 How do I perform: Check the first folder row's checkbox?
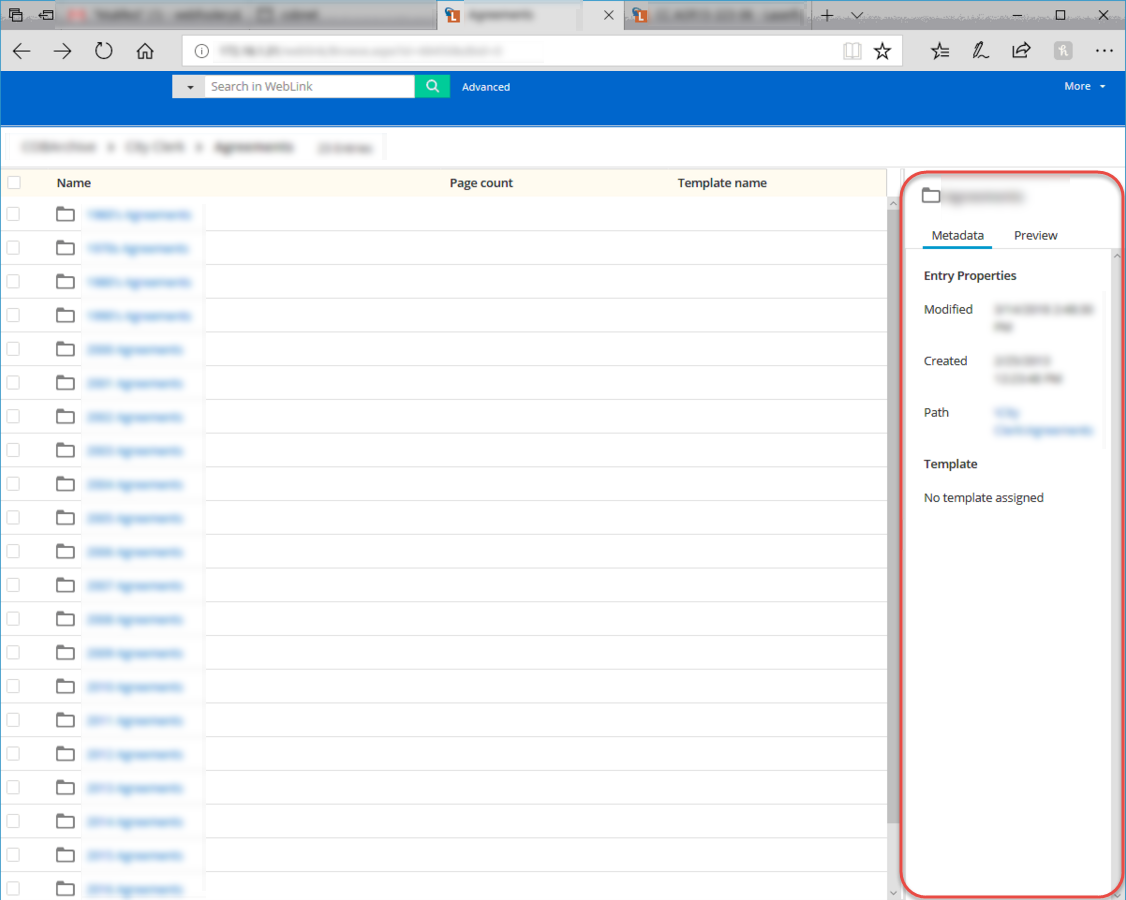coord(14,214)
